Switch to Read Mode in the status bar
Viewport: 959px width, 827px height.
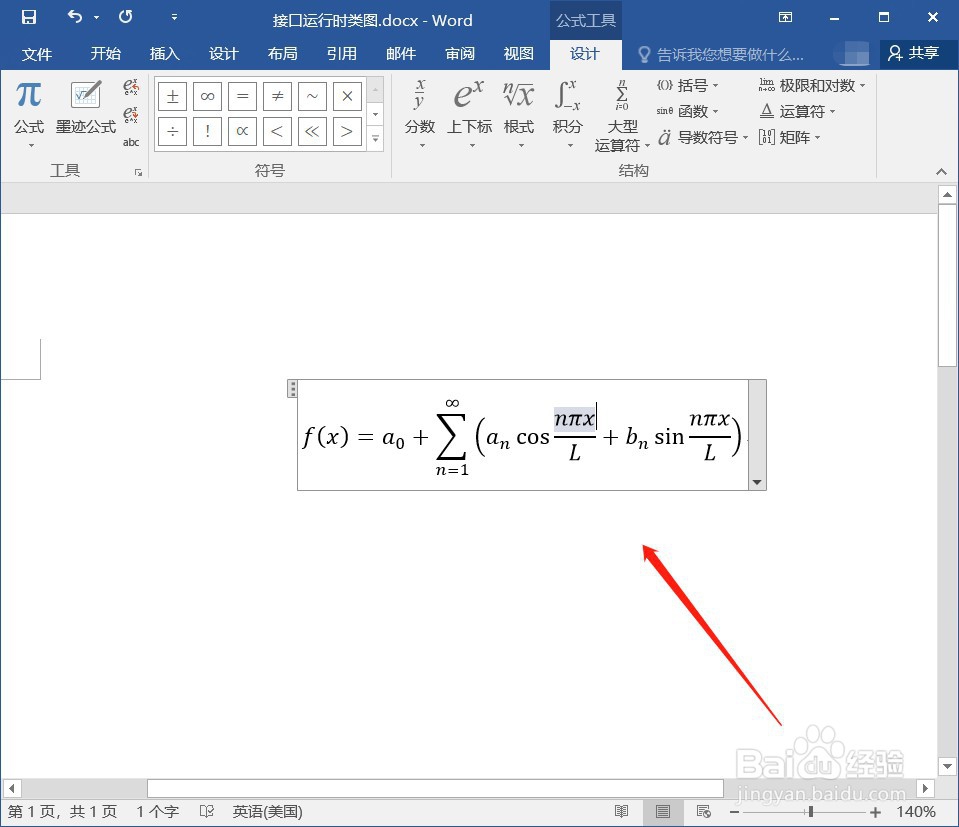click(x=620, y=811)
